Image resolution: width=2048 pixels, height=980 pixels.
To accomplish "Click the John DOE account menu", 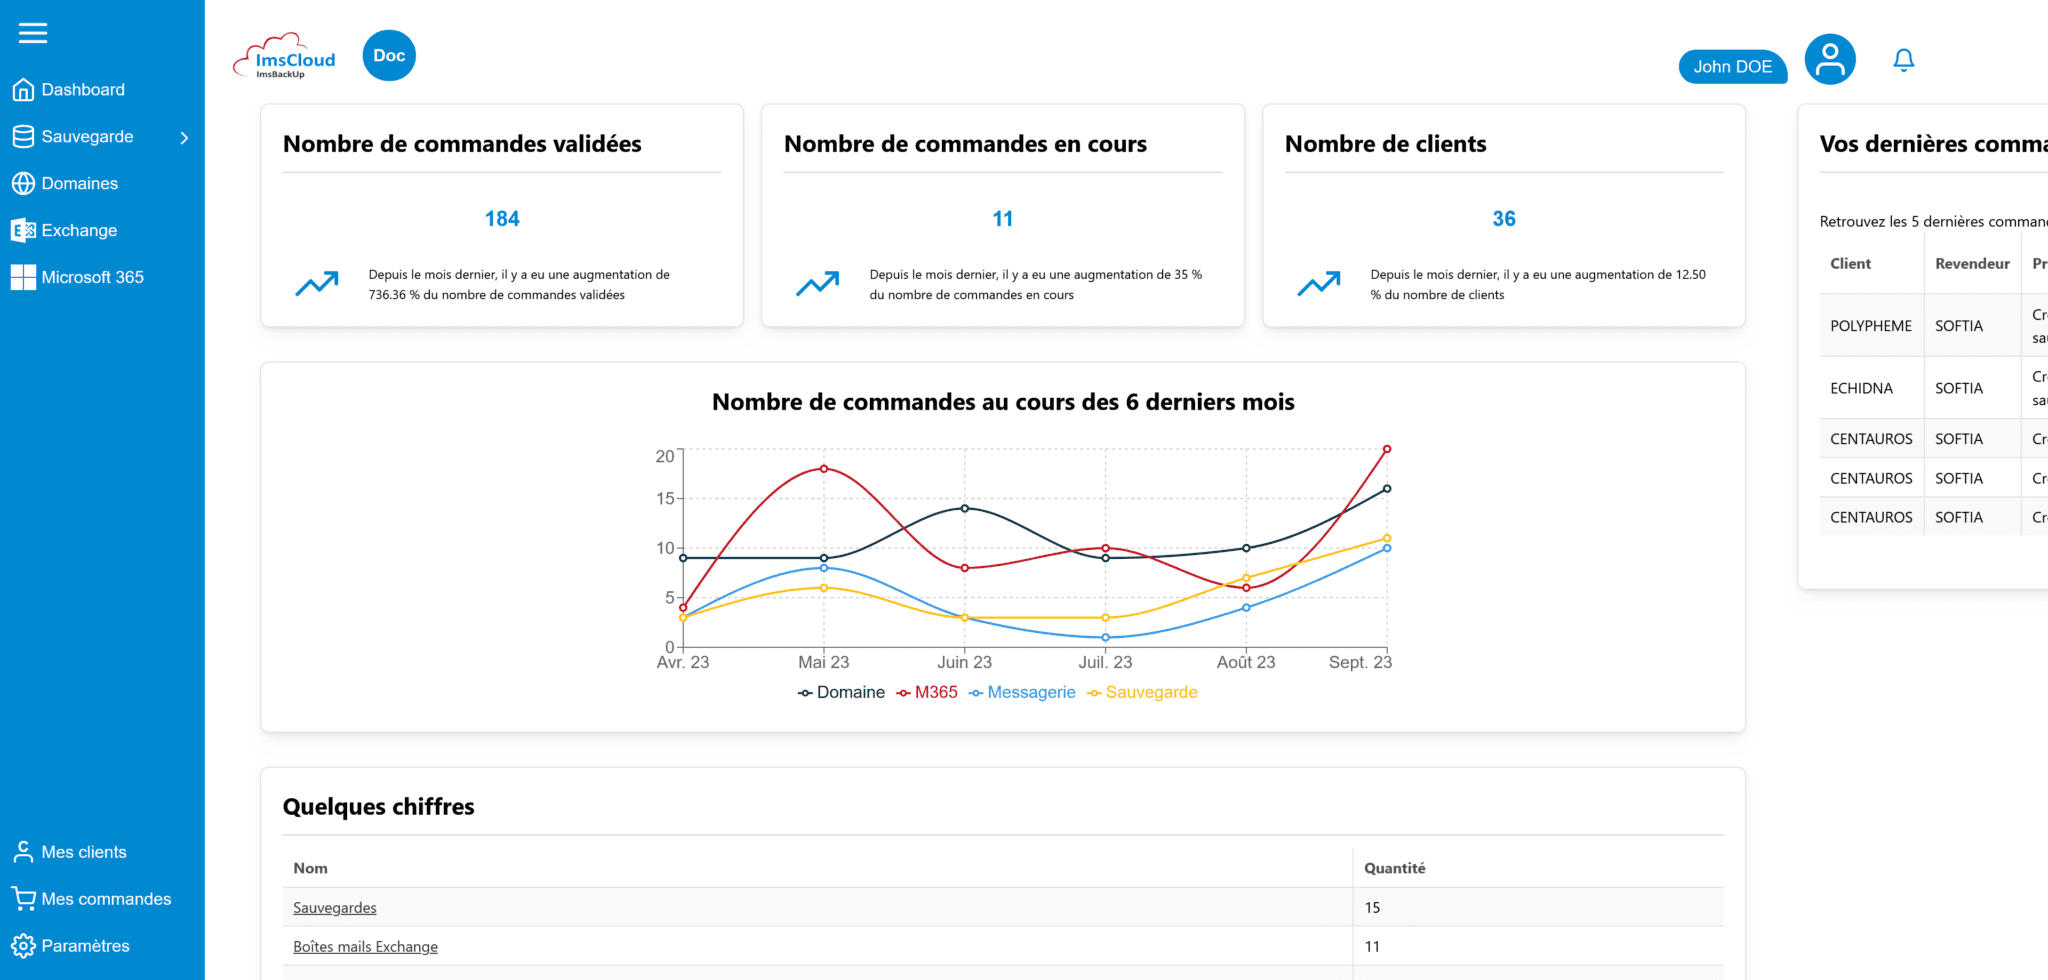I will point(1732,66).
